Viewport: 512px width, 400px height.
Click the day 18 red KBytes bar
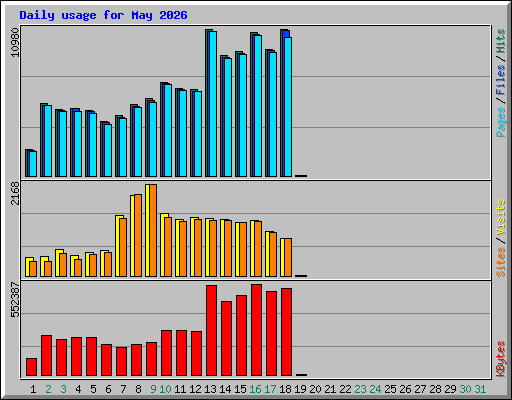[286, 332]
